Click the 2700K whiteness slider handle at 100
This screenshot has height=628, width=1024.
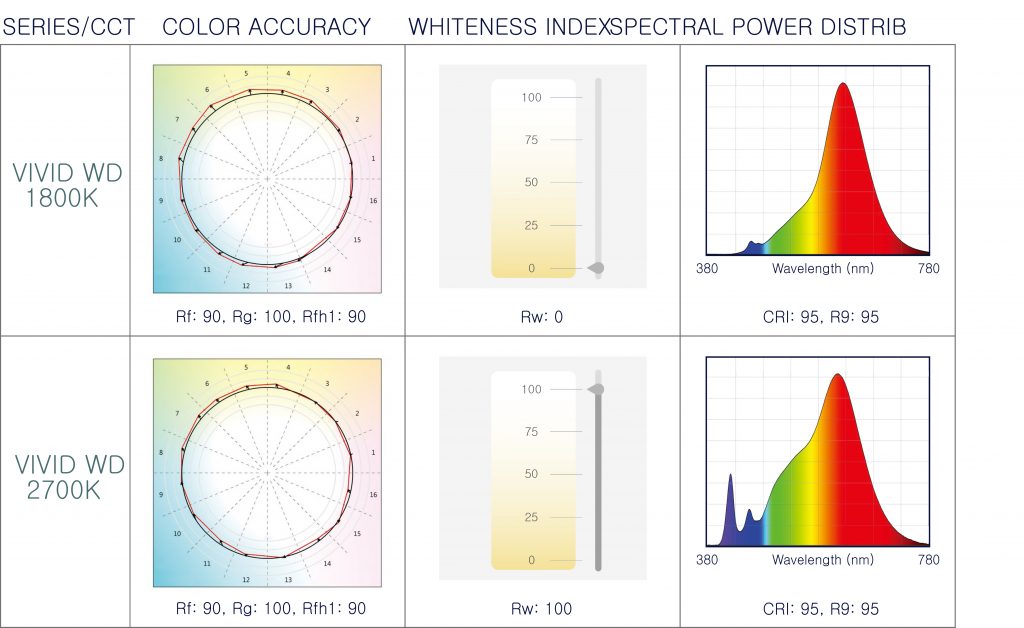pyautogui.click(x=597, y=389)
